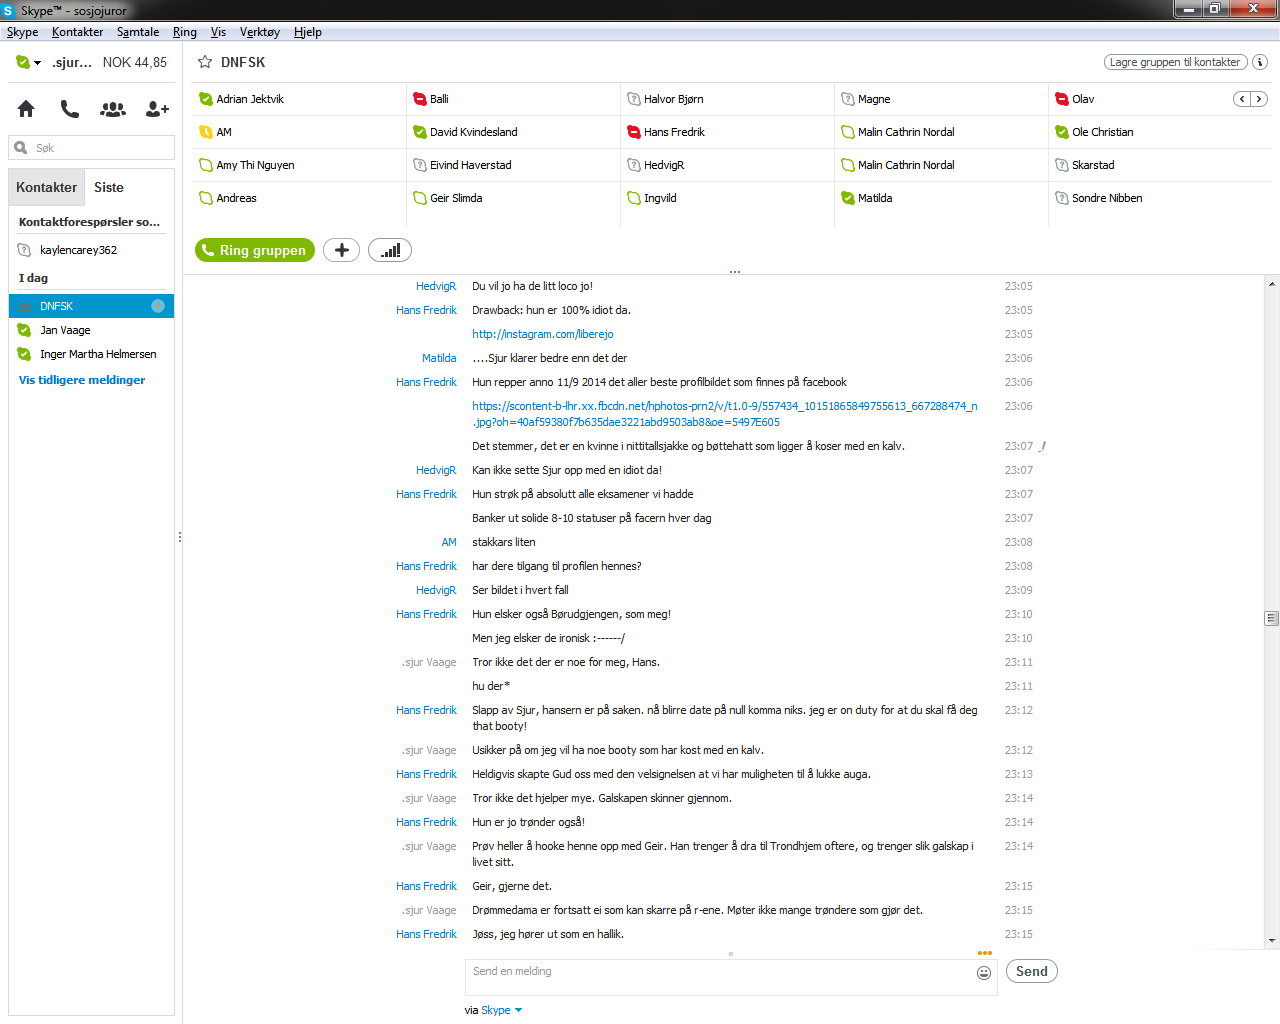
Task: Click Adrian Jektvik's status icon
Action: (x=206, y=99)
